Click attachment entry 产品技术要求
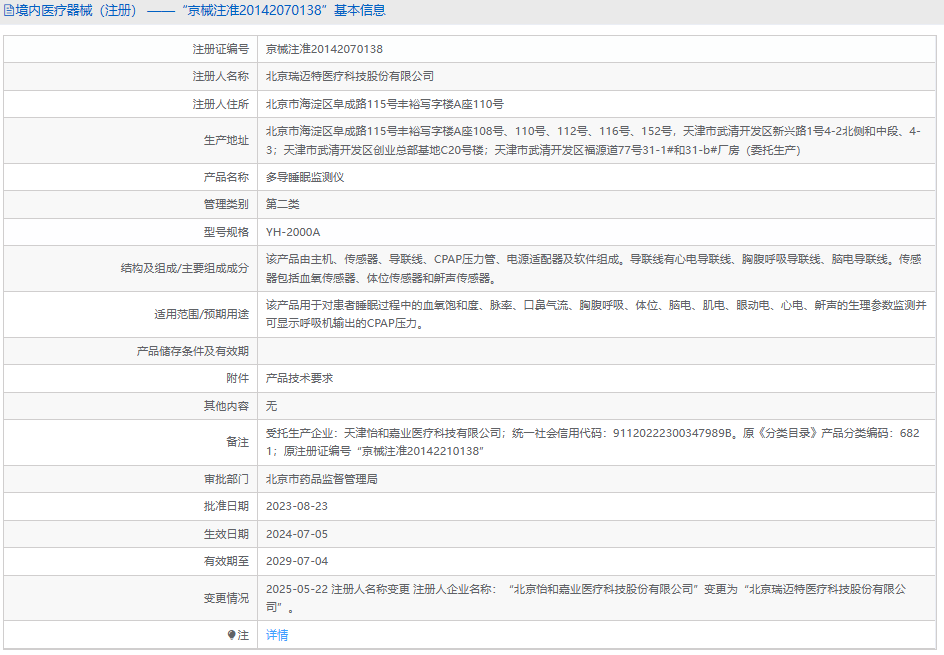 coord(299,378)
